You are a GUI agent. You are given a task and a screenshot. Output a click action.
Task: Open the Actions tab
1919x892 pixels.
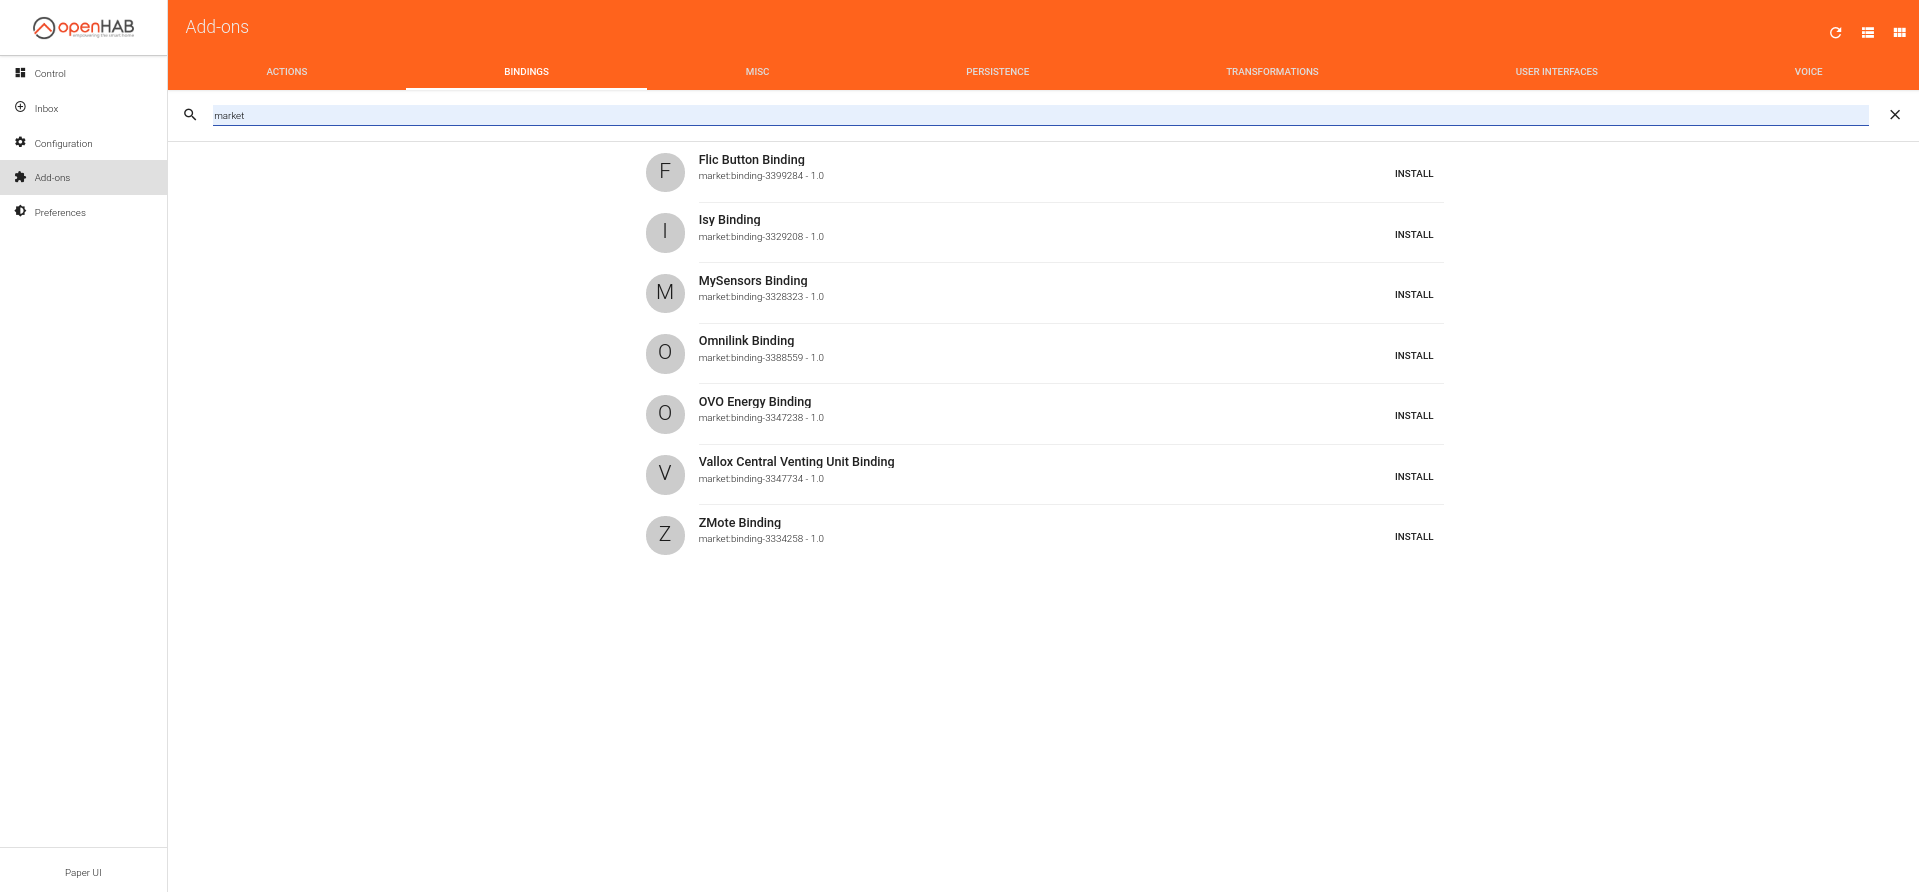click(287, 72)
